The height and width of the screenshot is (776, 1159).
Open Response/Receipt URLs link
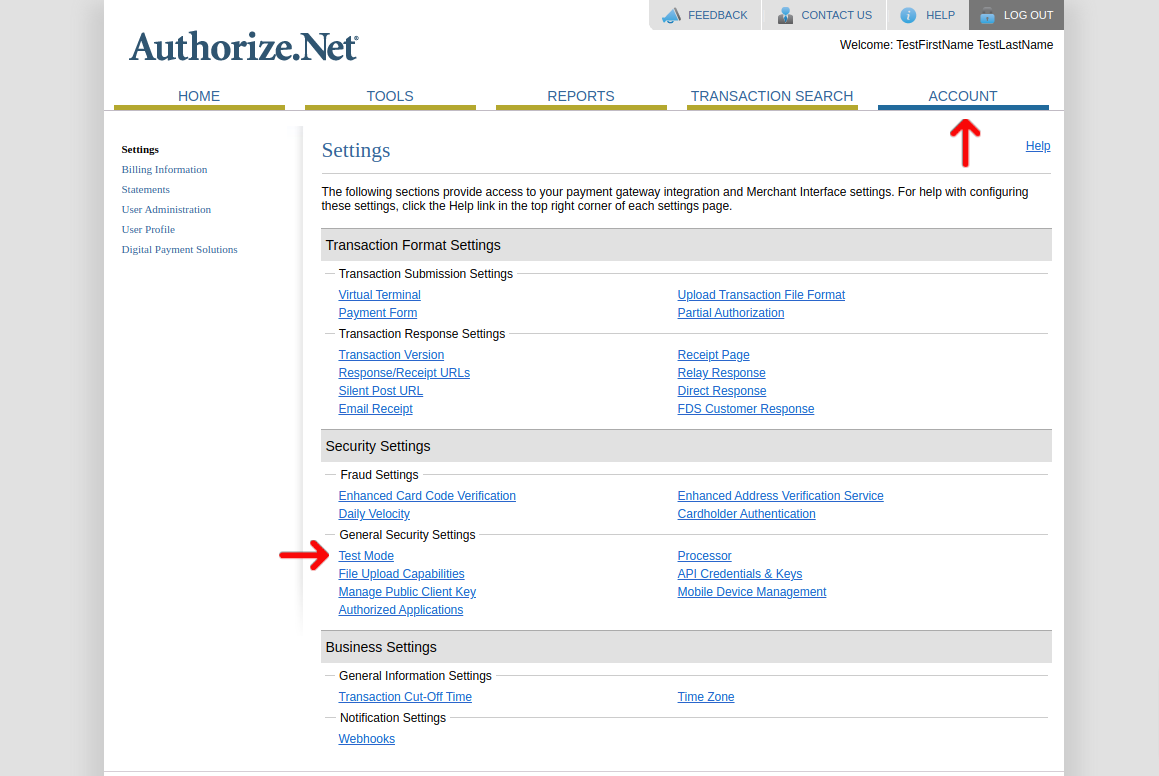404,373
